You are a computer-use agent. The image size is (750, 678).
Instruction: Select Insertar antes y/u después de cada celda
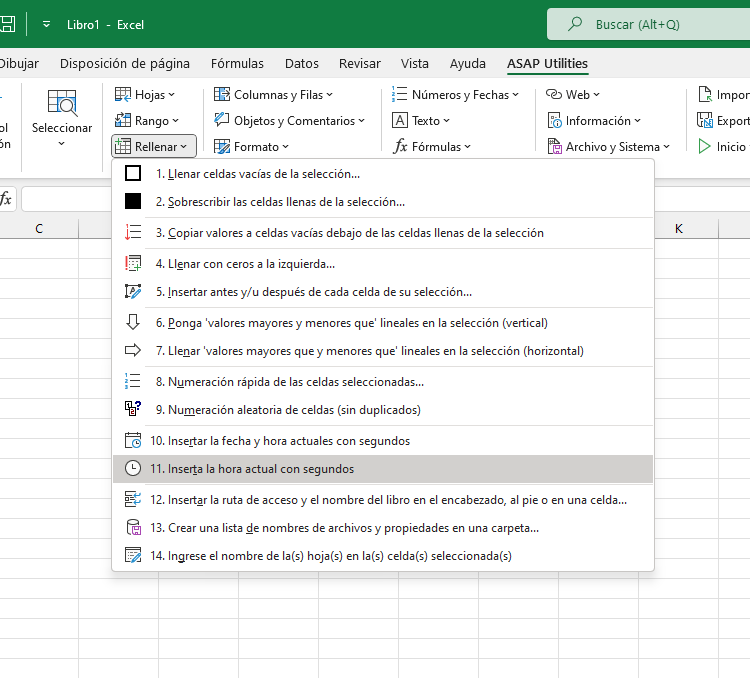tap(383, 292)
